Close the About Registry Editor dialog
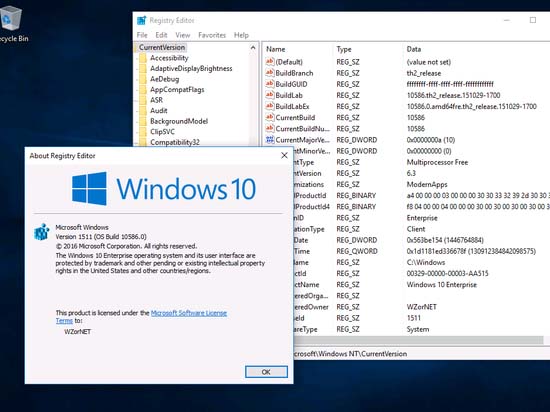 (284, 155)
